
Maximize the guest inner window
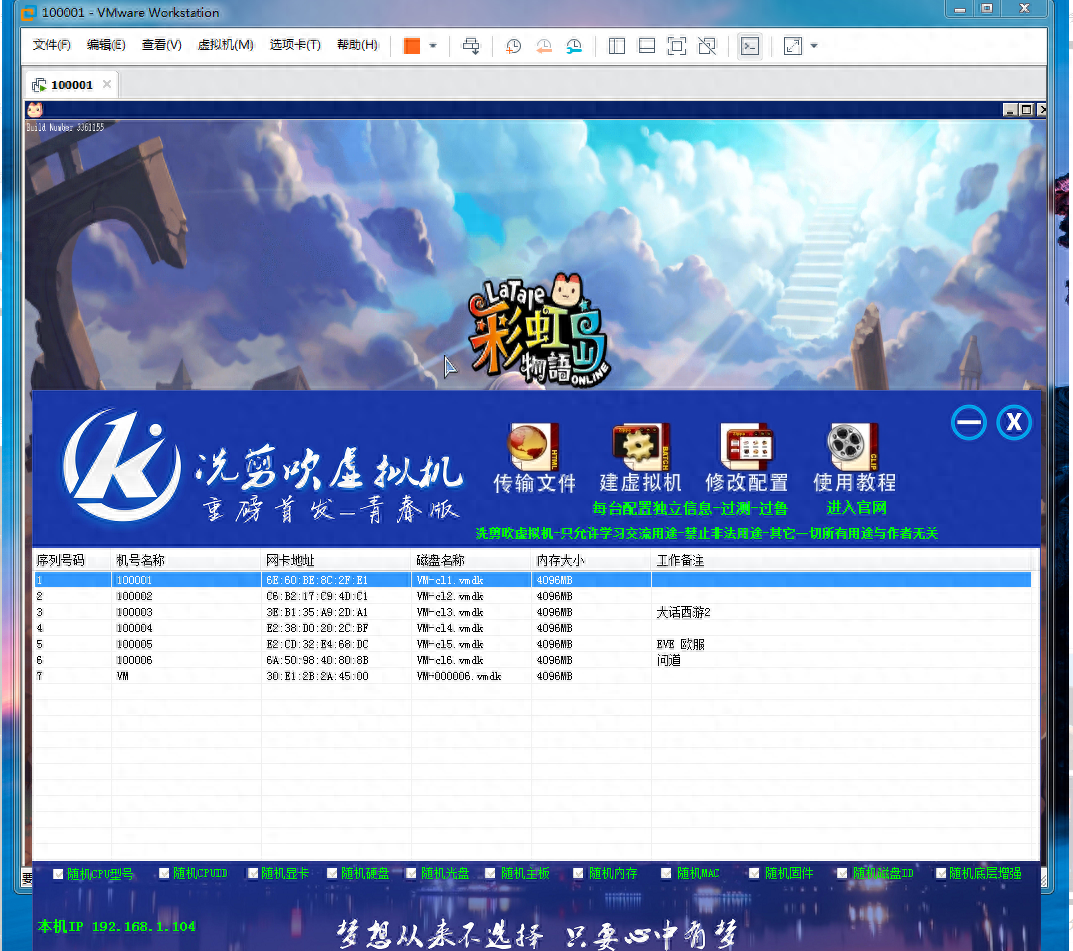[1026, 109]
